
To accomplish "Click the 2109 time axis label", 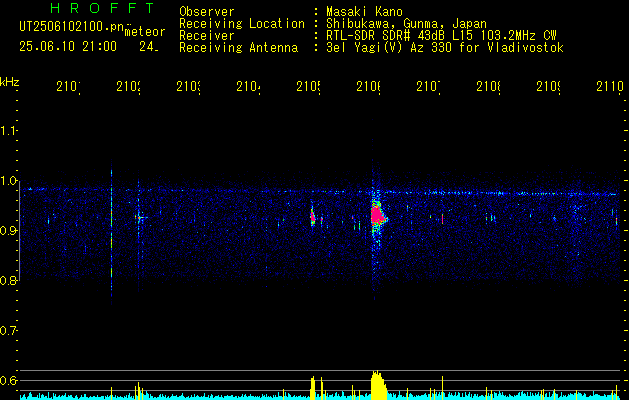I will [549, 87].
